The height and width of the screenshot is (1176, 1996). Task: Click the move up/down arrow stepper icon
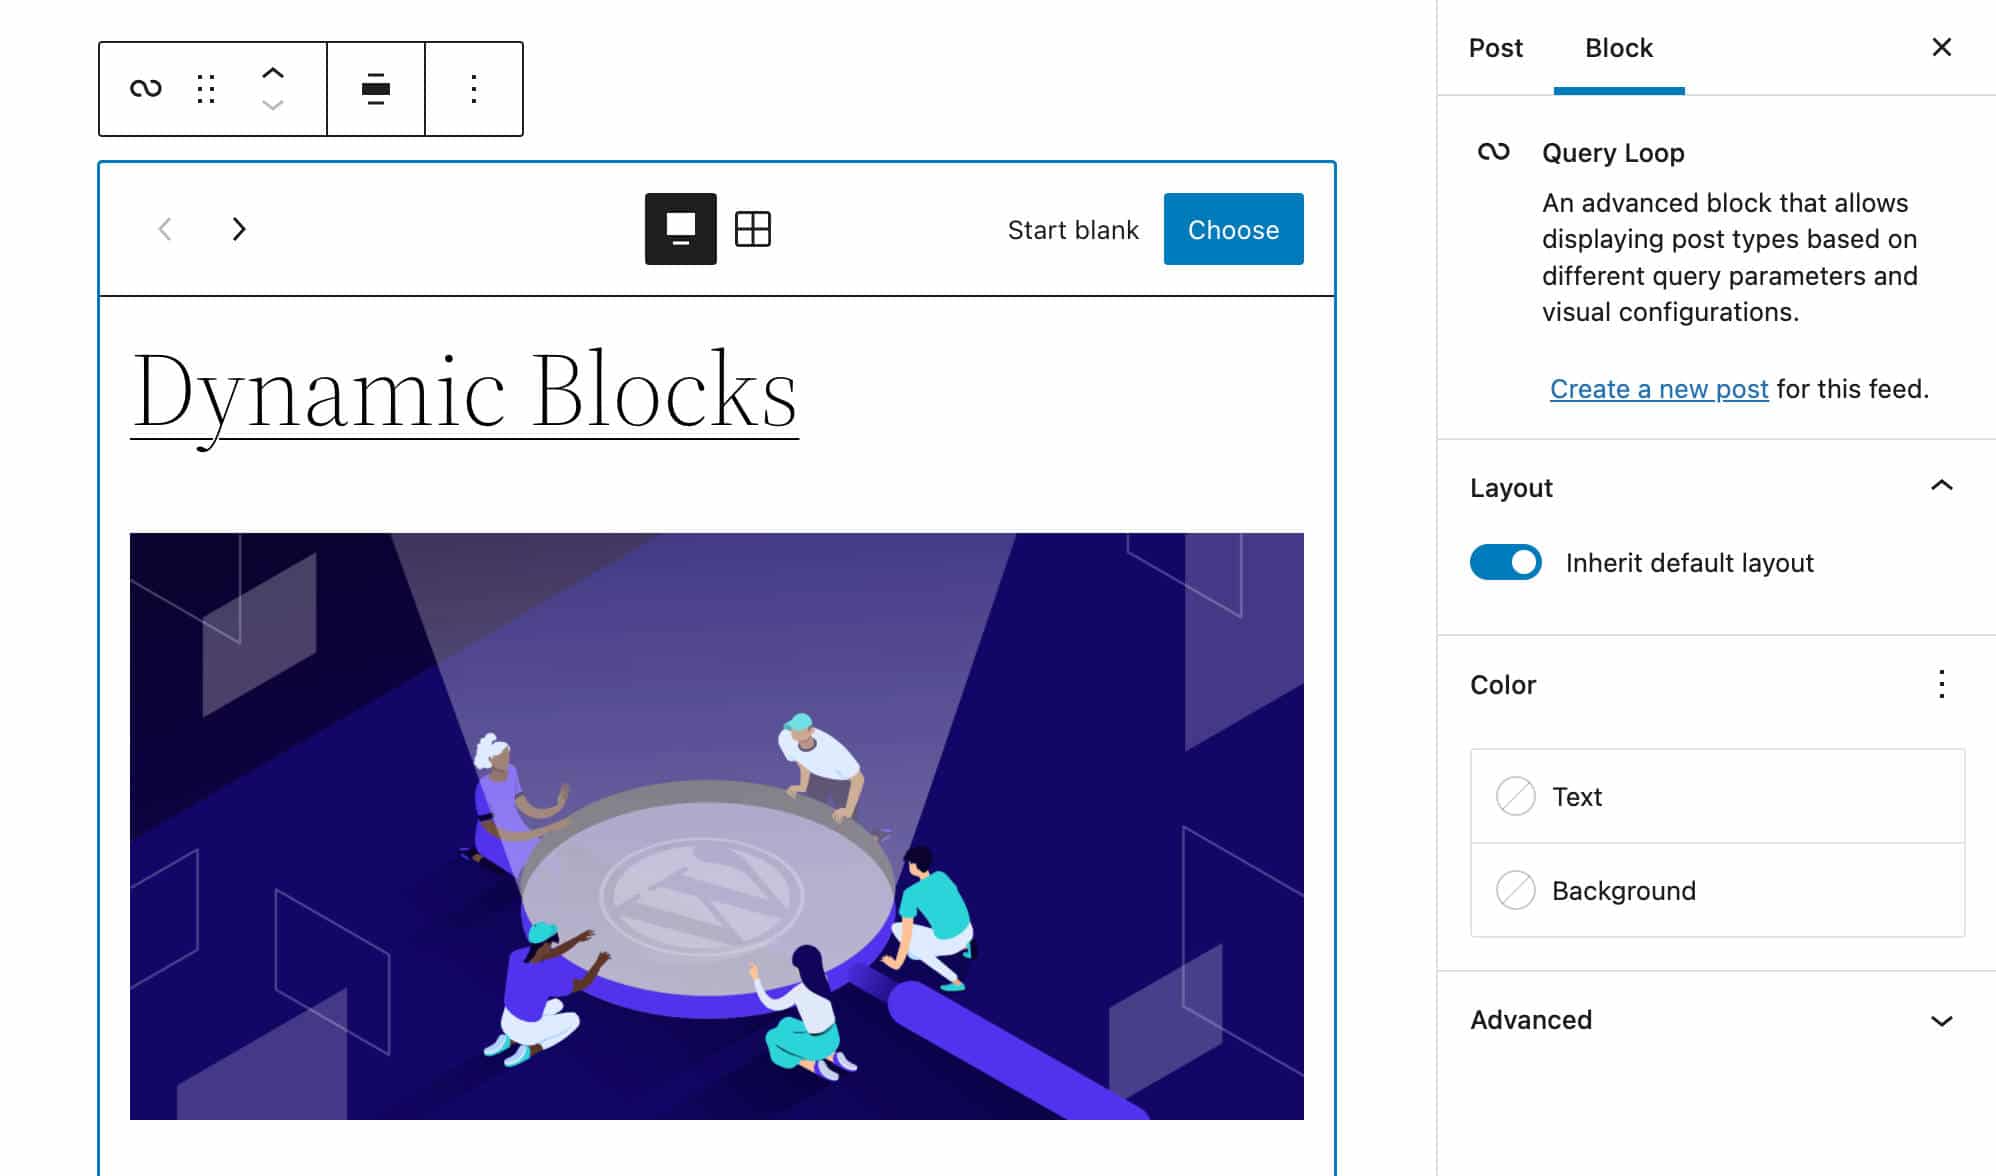(x=273, y=87)
